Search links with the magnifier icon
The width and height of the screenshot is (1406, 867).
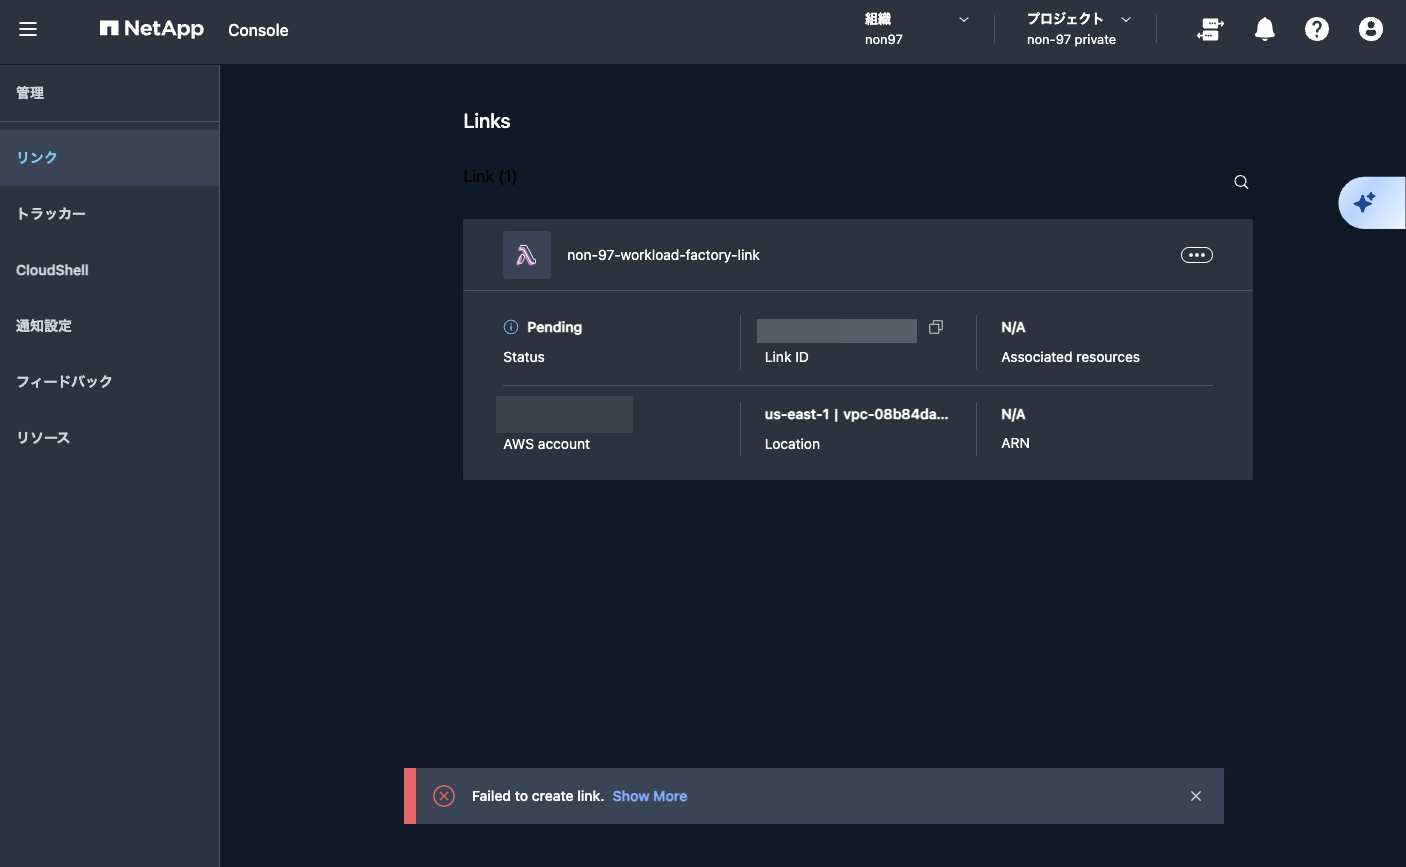[x=1241, y=182]
